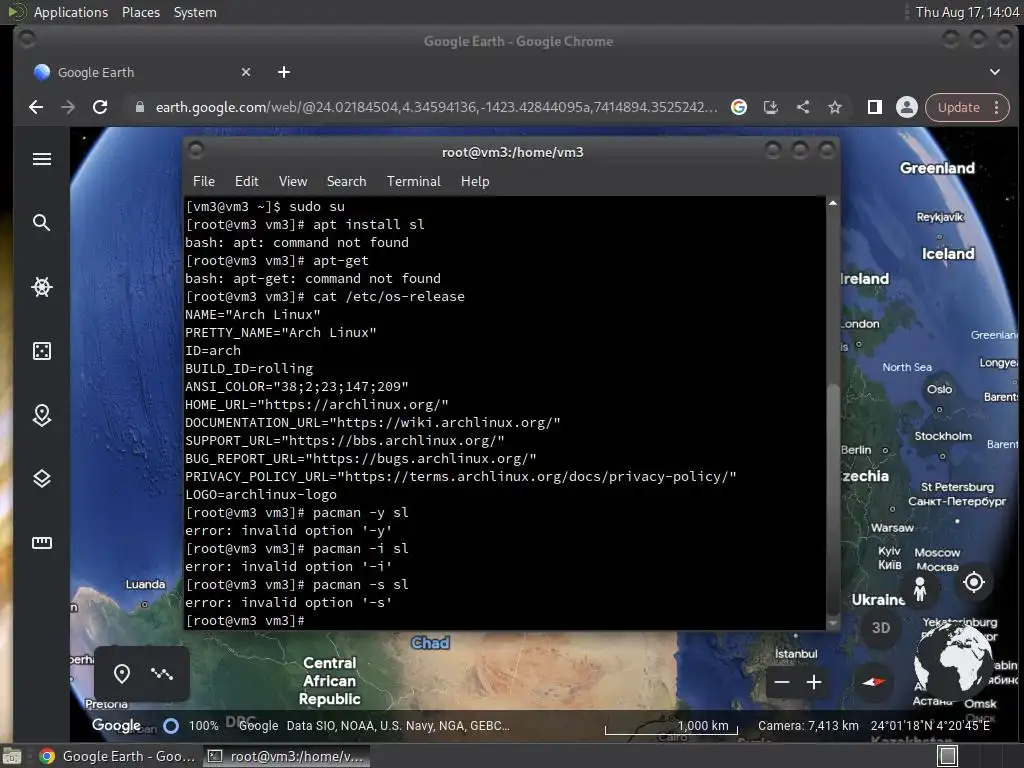1024x768 pixels.
Task: Click the share icon in address bar
Action: [x=803, y=107]
